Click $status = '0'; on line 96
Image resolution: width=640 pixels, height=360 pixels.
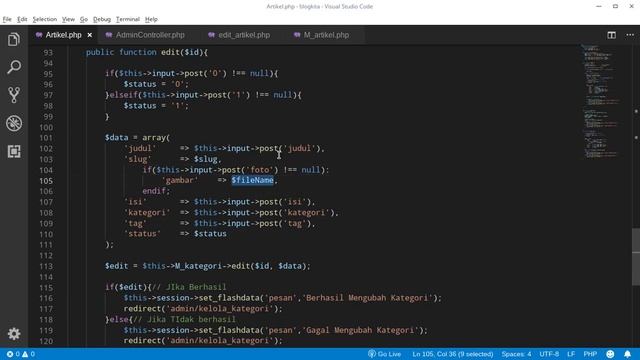[156, 84]
